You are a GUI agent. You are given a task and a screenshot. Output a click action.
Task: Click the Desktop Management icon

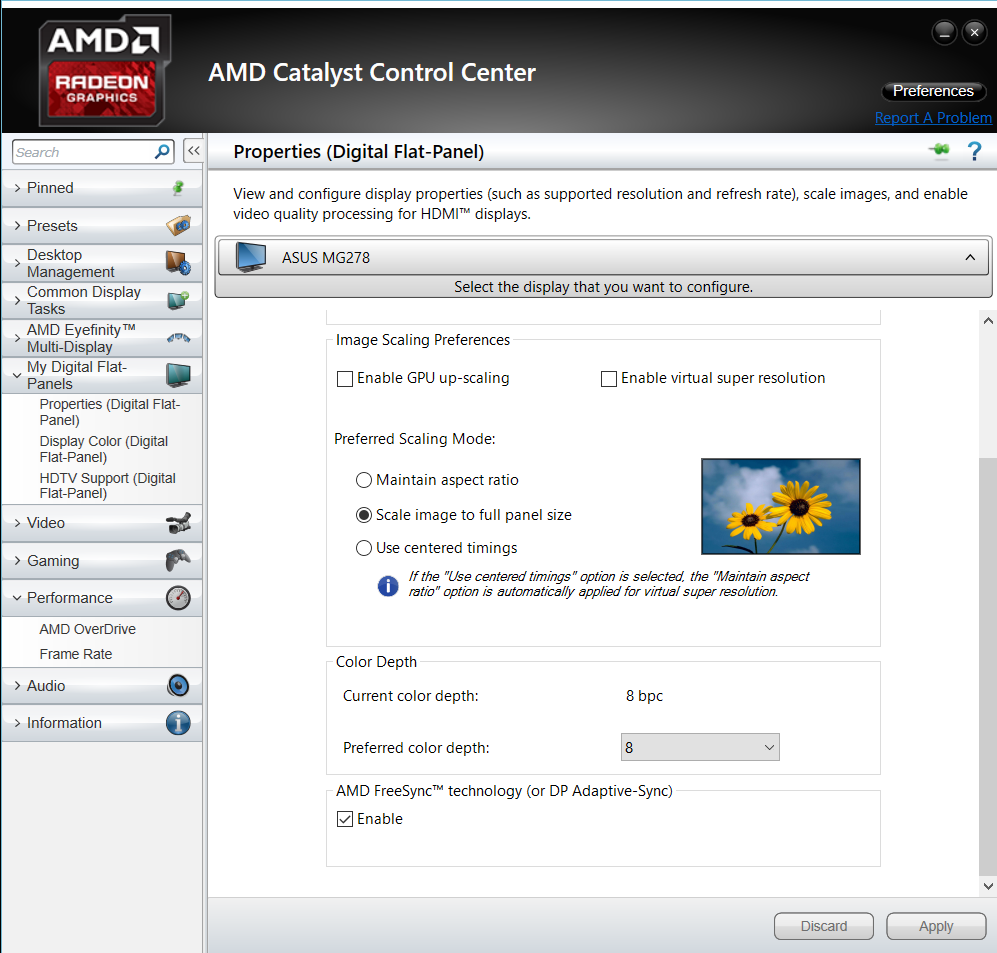pyautogui.click(x=178, y=263)
